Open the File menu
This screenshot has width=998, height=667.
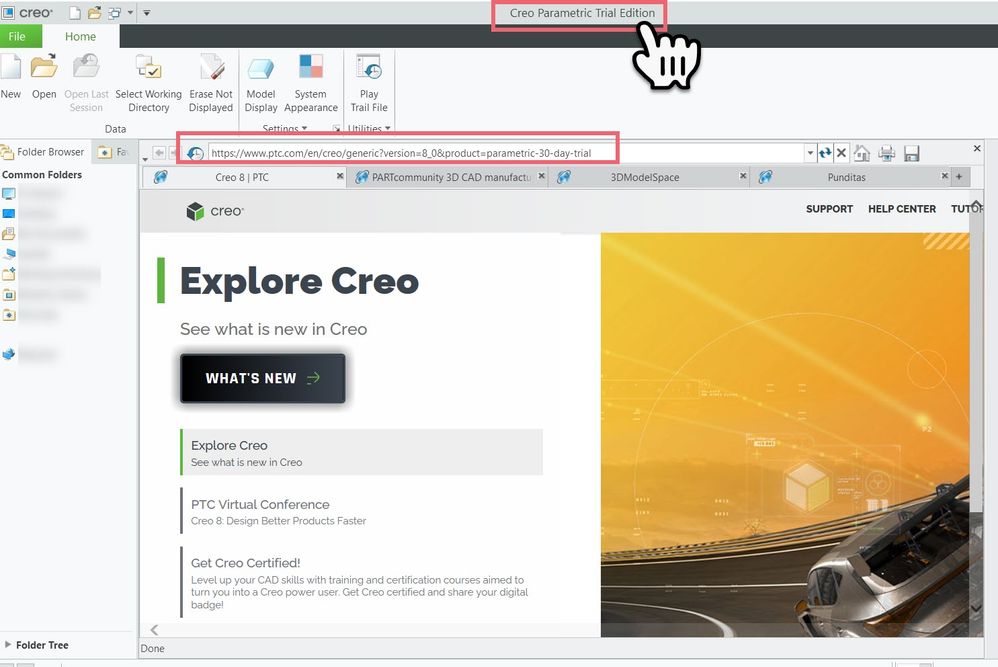tap(17, 36)
